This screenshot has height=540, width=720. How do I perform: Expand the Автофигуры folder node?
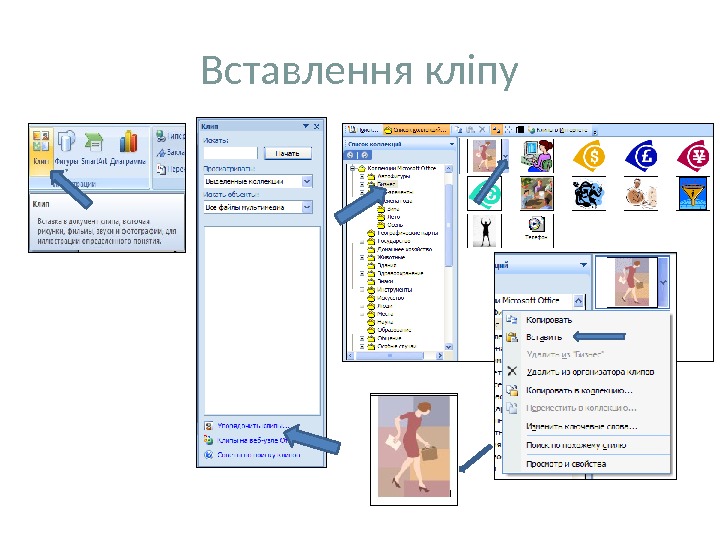pyautogui.click(x=362, y=176)
